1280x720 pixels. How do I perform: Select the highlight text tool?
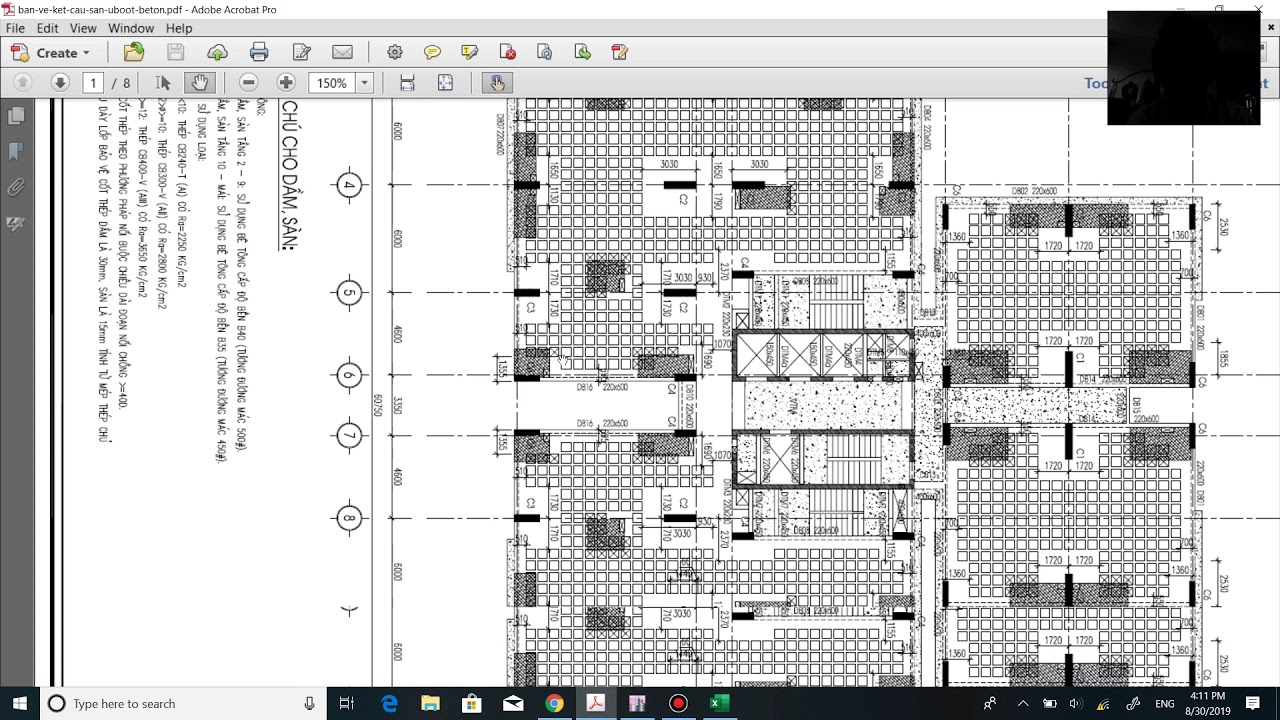click(470, 52)
